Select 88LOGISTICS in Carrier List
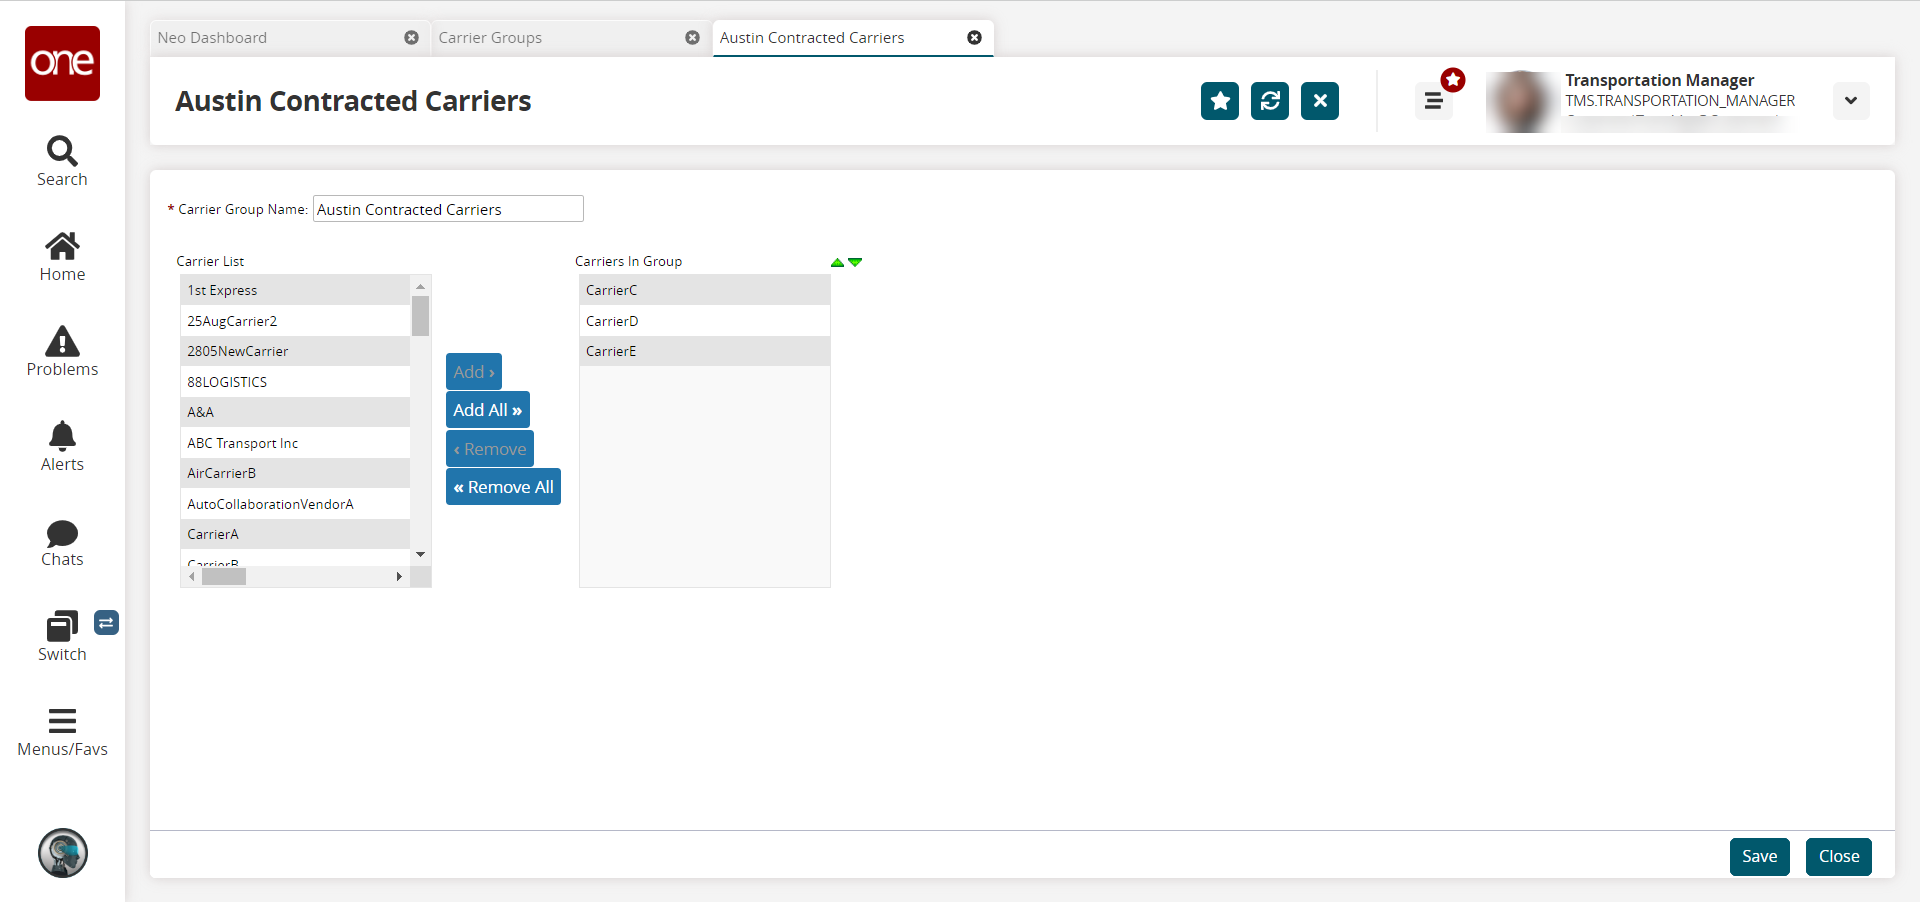 pos(295,382)
